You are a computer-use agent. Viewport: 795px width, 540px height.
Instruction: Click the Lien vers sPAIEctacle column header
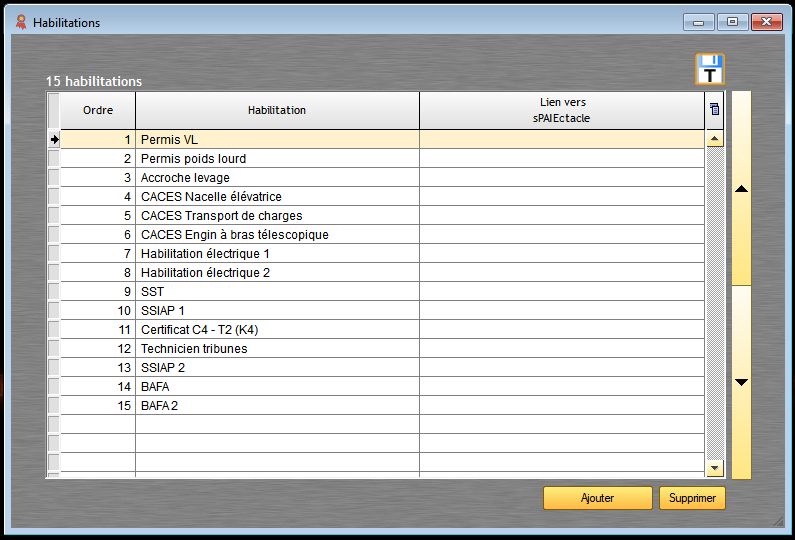(561, 110)
